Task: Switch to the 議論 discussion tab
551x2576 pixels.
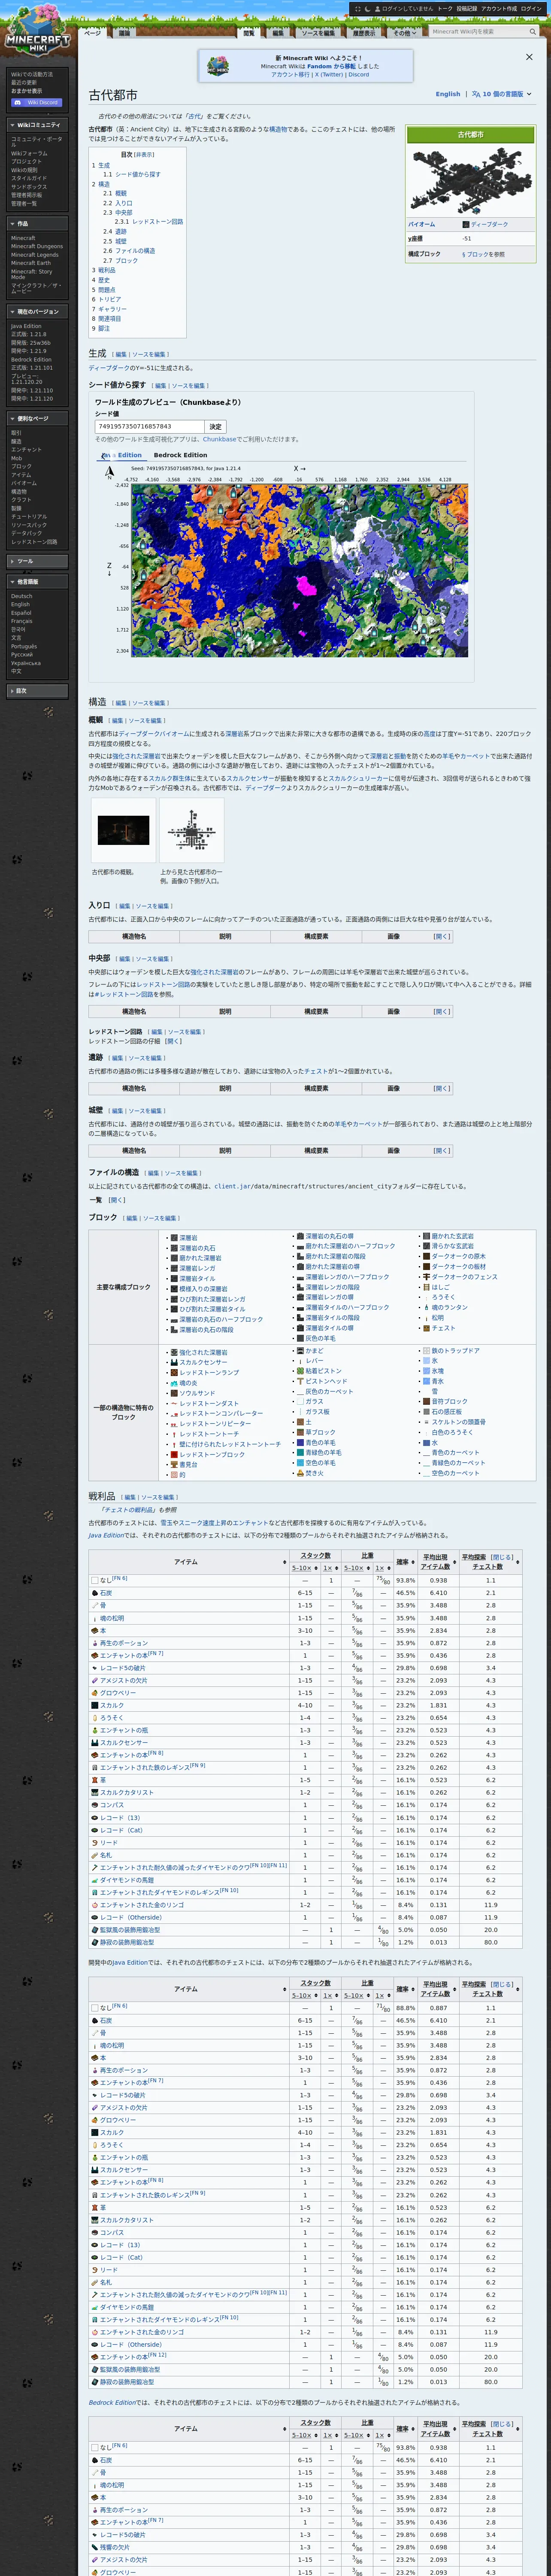Action: click(x=125, y=33)
